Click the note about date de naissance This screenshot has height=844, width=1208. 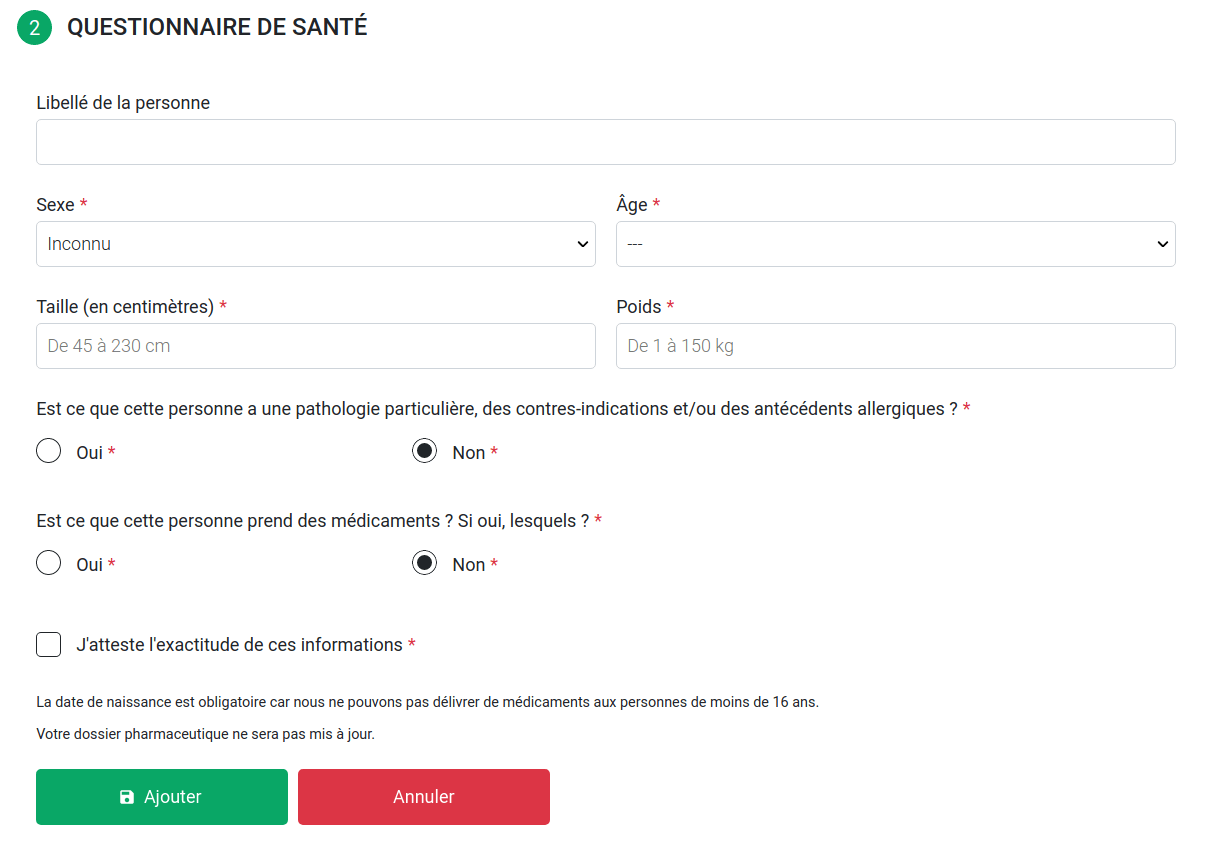pyautogui.click(x=428, y=701)
